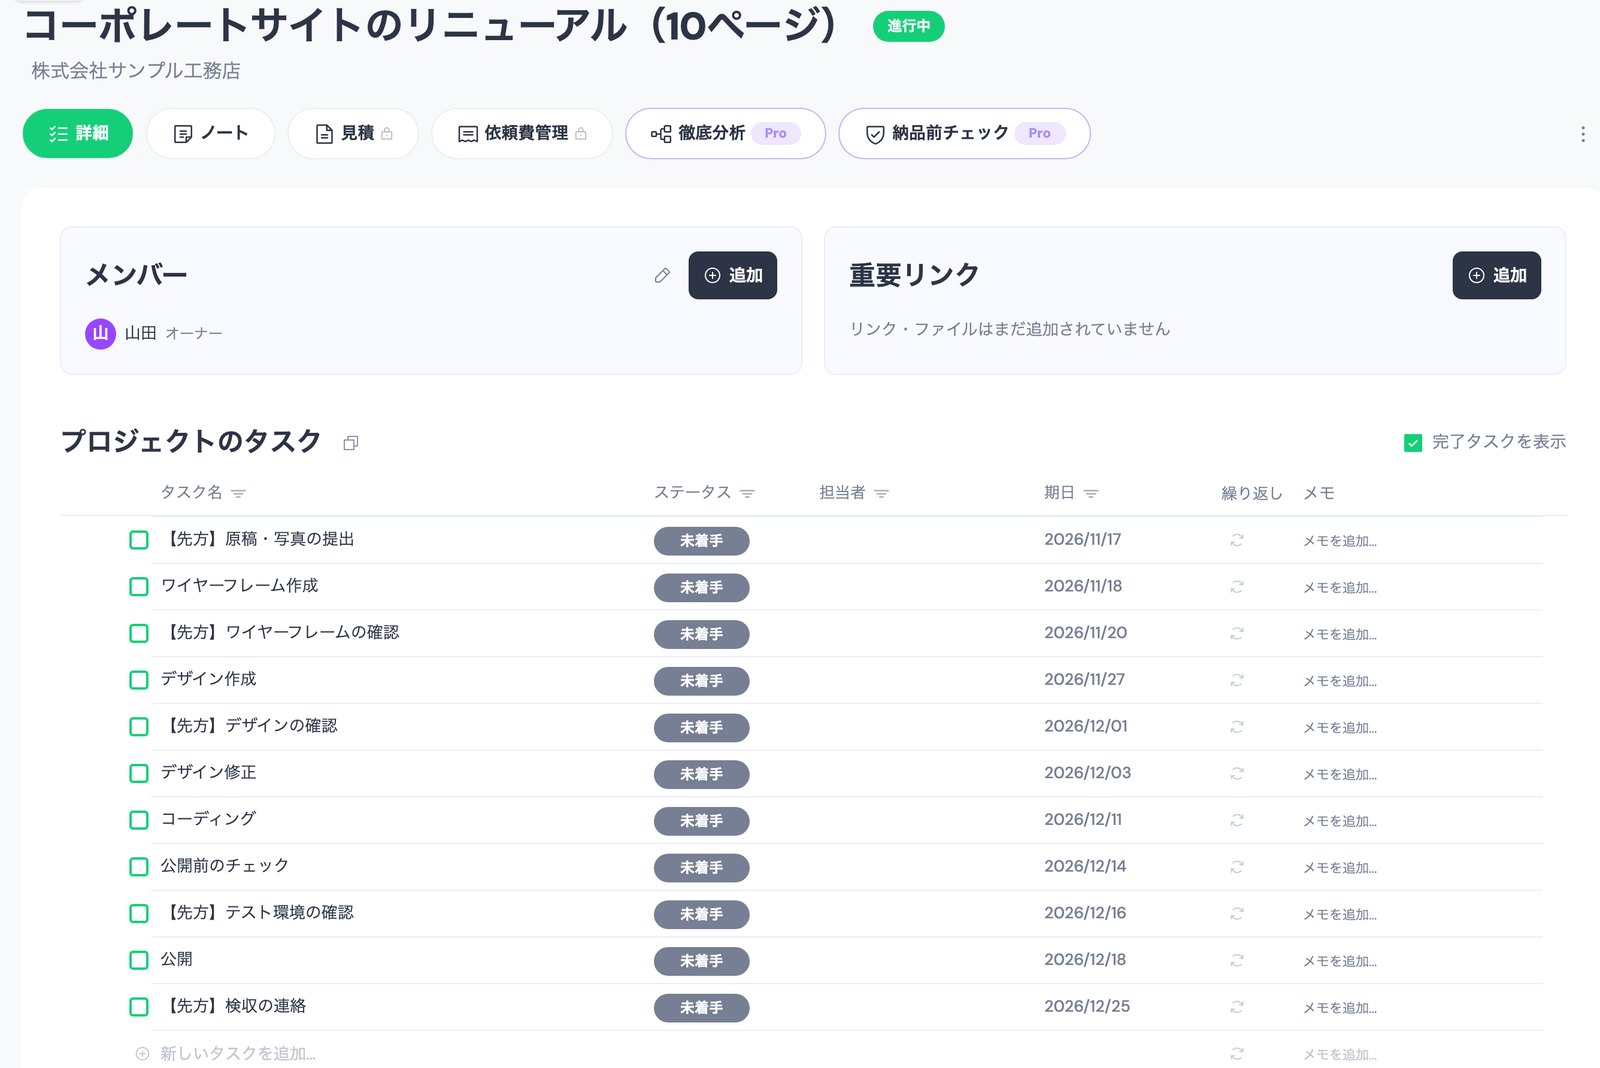Screen dimensions: 1600x1068
Task: Open the 納品前チェック Pro tab
Action: pyautogui.click(x=964, y=133)
